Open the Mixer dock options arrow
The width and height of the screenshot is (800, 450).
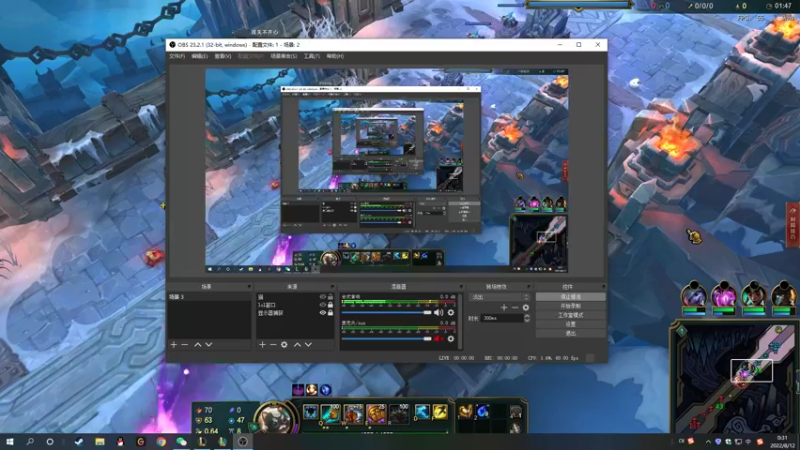click(461, 287)
